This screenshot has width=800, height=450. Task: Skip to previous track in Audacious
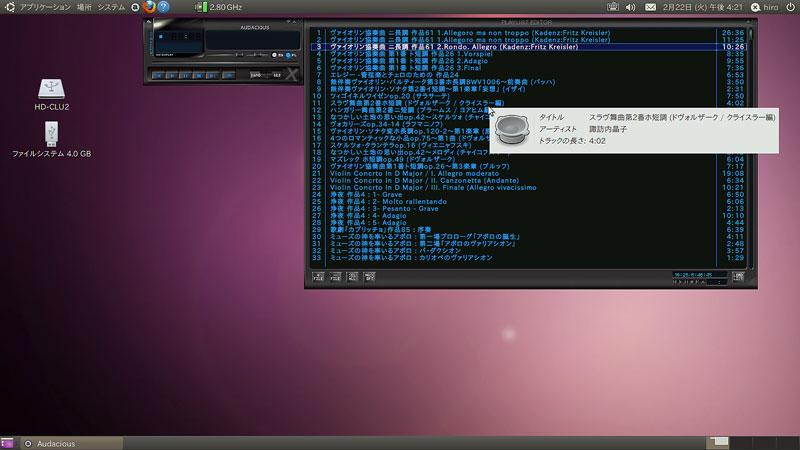coord(158,76)
